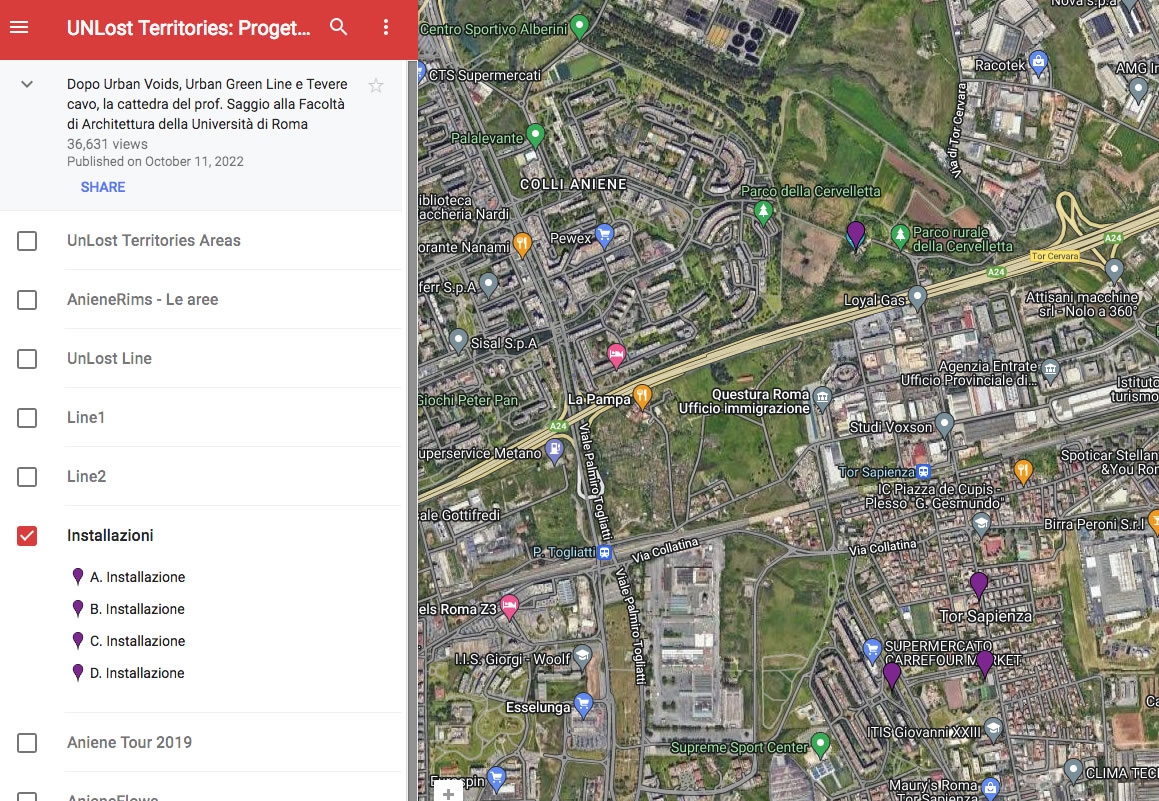
Task: Click the zoom in plus button
Action: 448,793
